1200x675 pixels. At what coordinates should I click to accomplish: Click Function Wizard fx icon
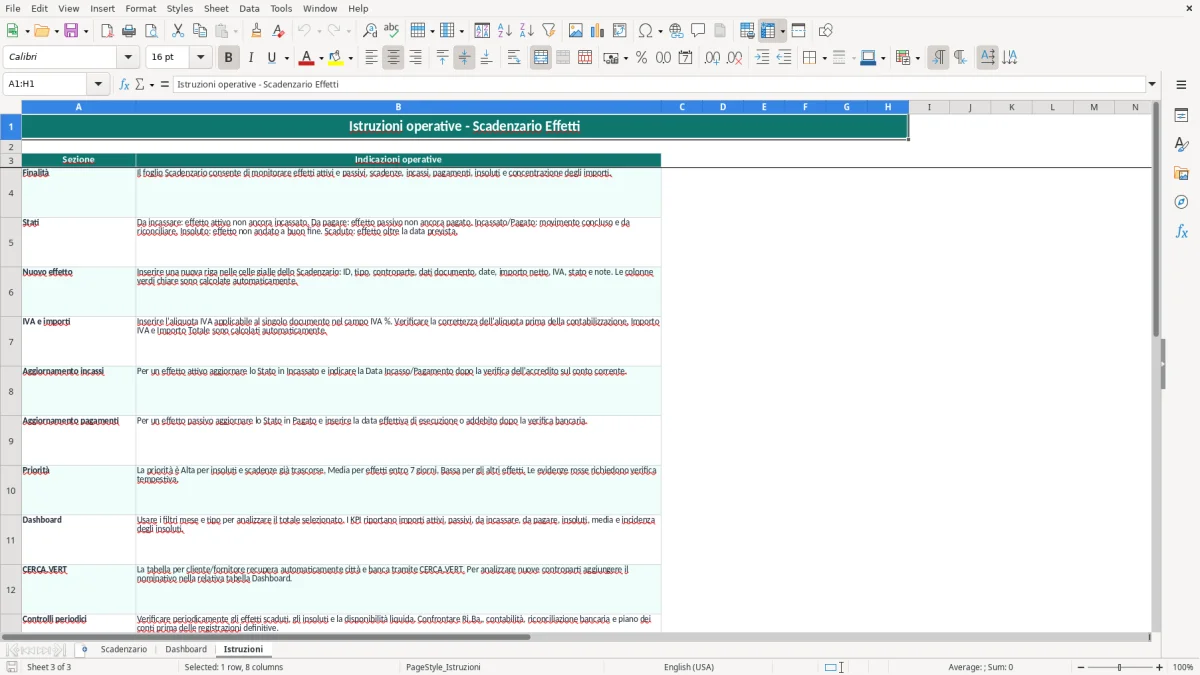pyautogui.click(x=125, y=84)
